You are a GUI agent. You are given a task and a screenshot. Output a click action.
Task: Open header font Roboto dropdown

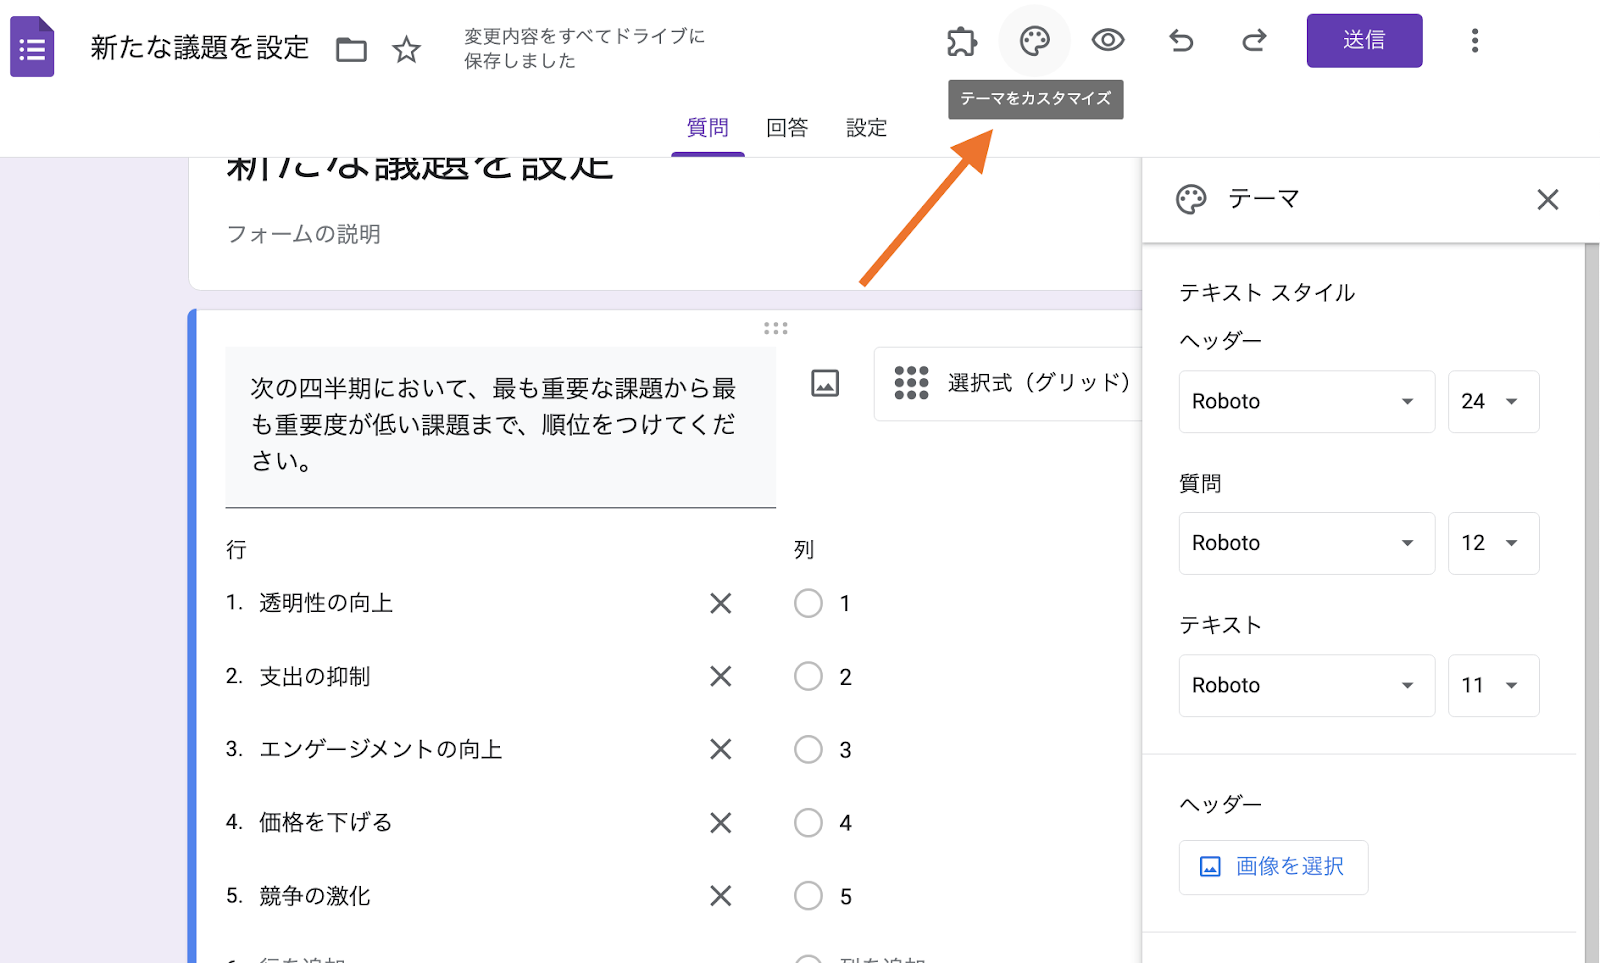pyautogui.click(x=1307, y=402)
